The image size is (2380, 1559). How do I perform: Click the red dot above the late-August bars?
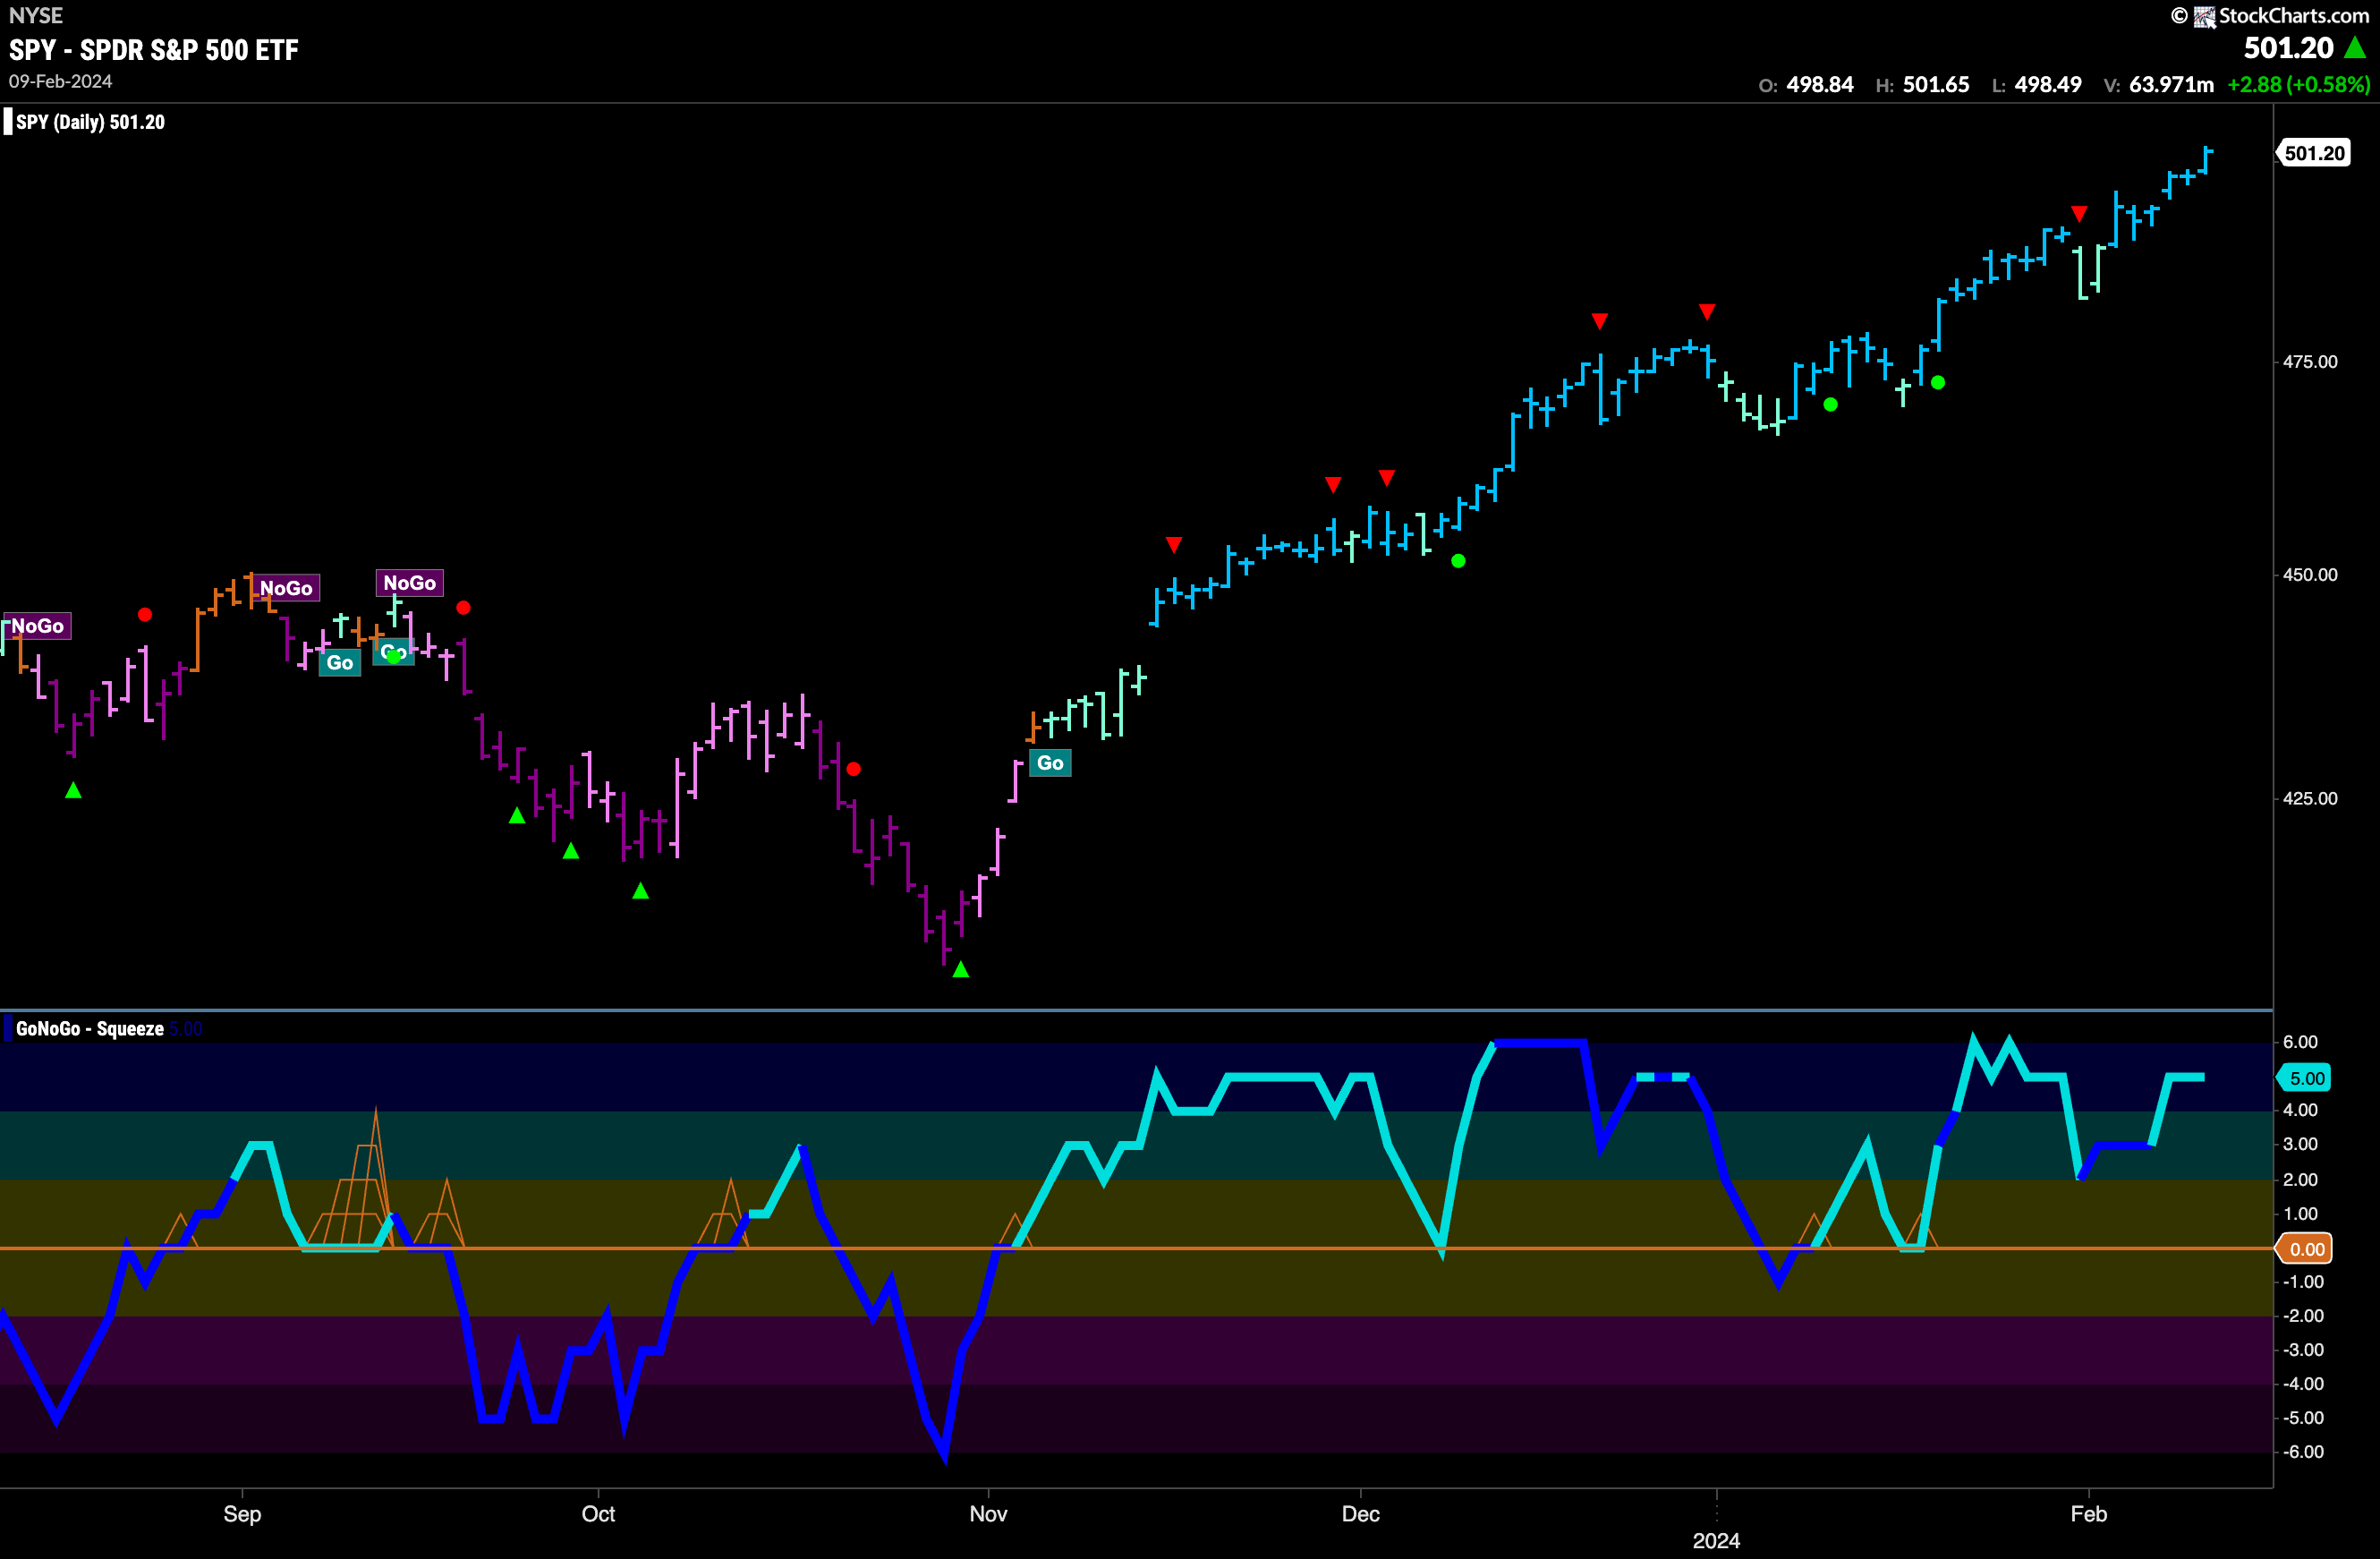145,614
